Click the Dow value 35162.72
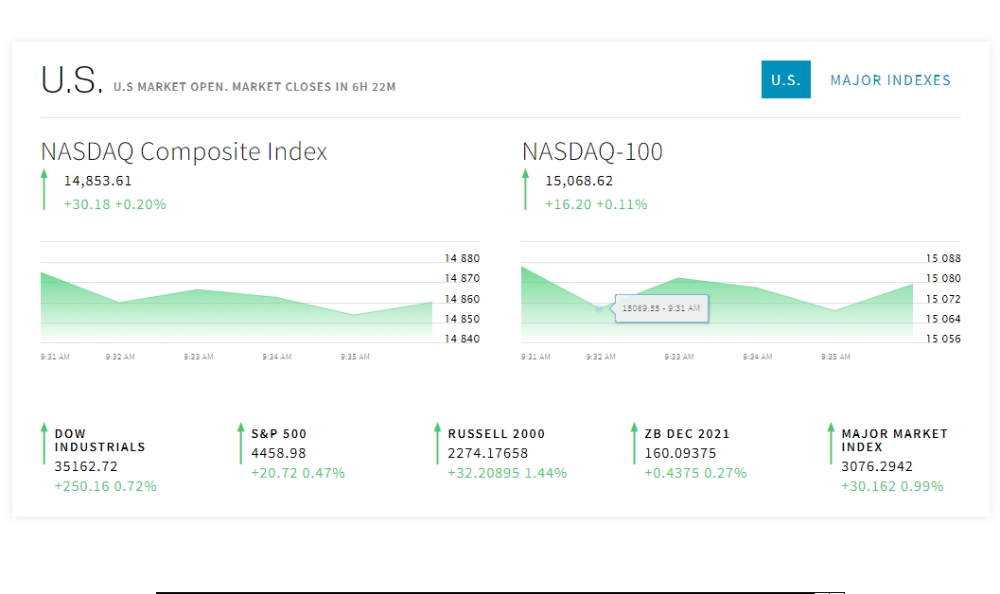This screenshot has width=1000, height=594. coord(86,466)
